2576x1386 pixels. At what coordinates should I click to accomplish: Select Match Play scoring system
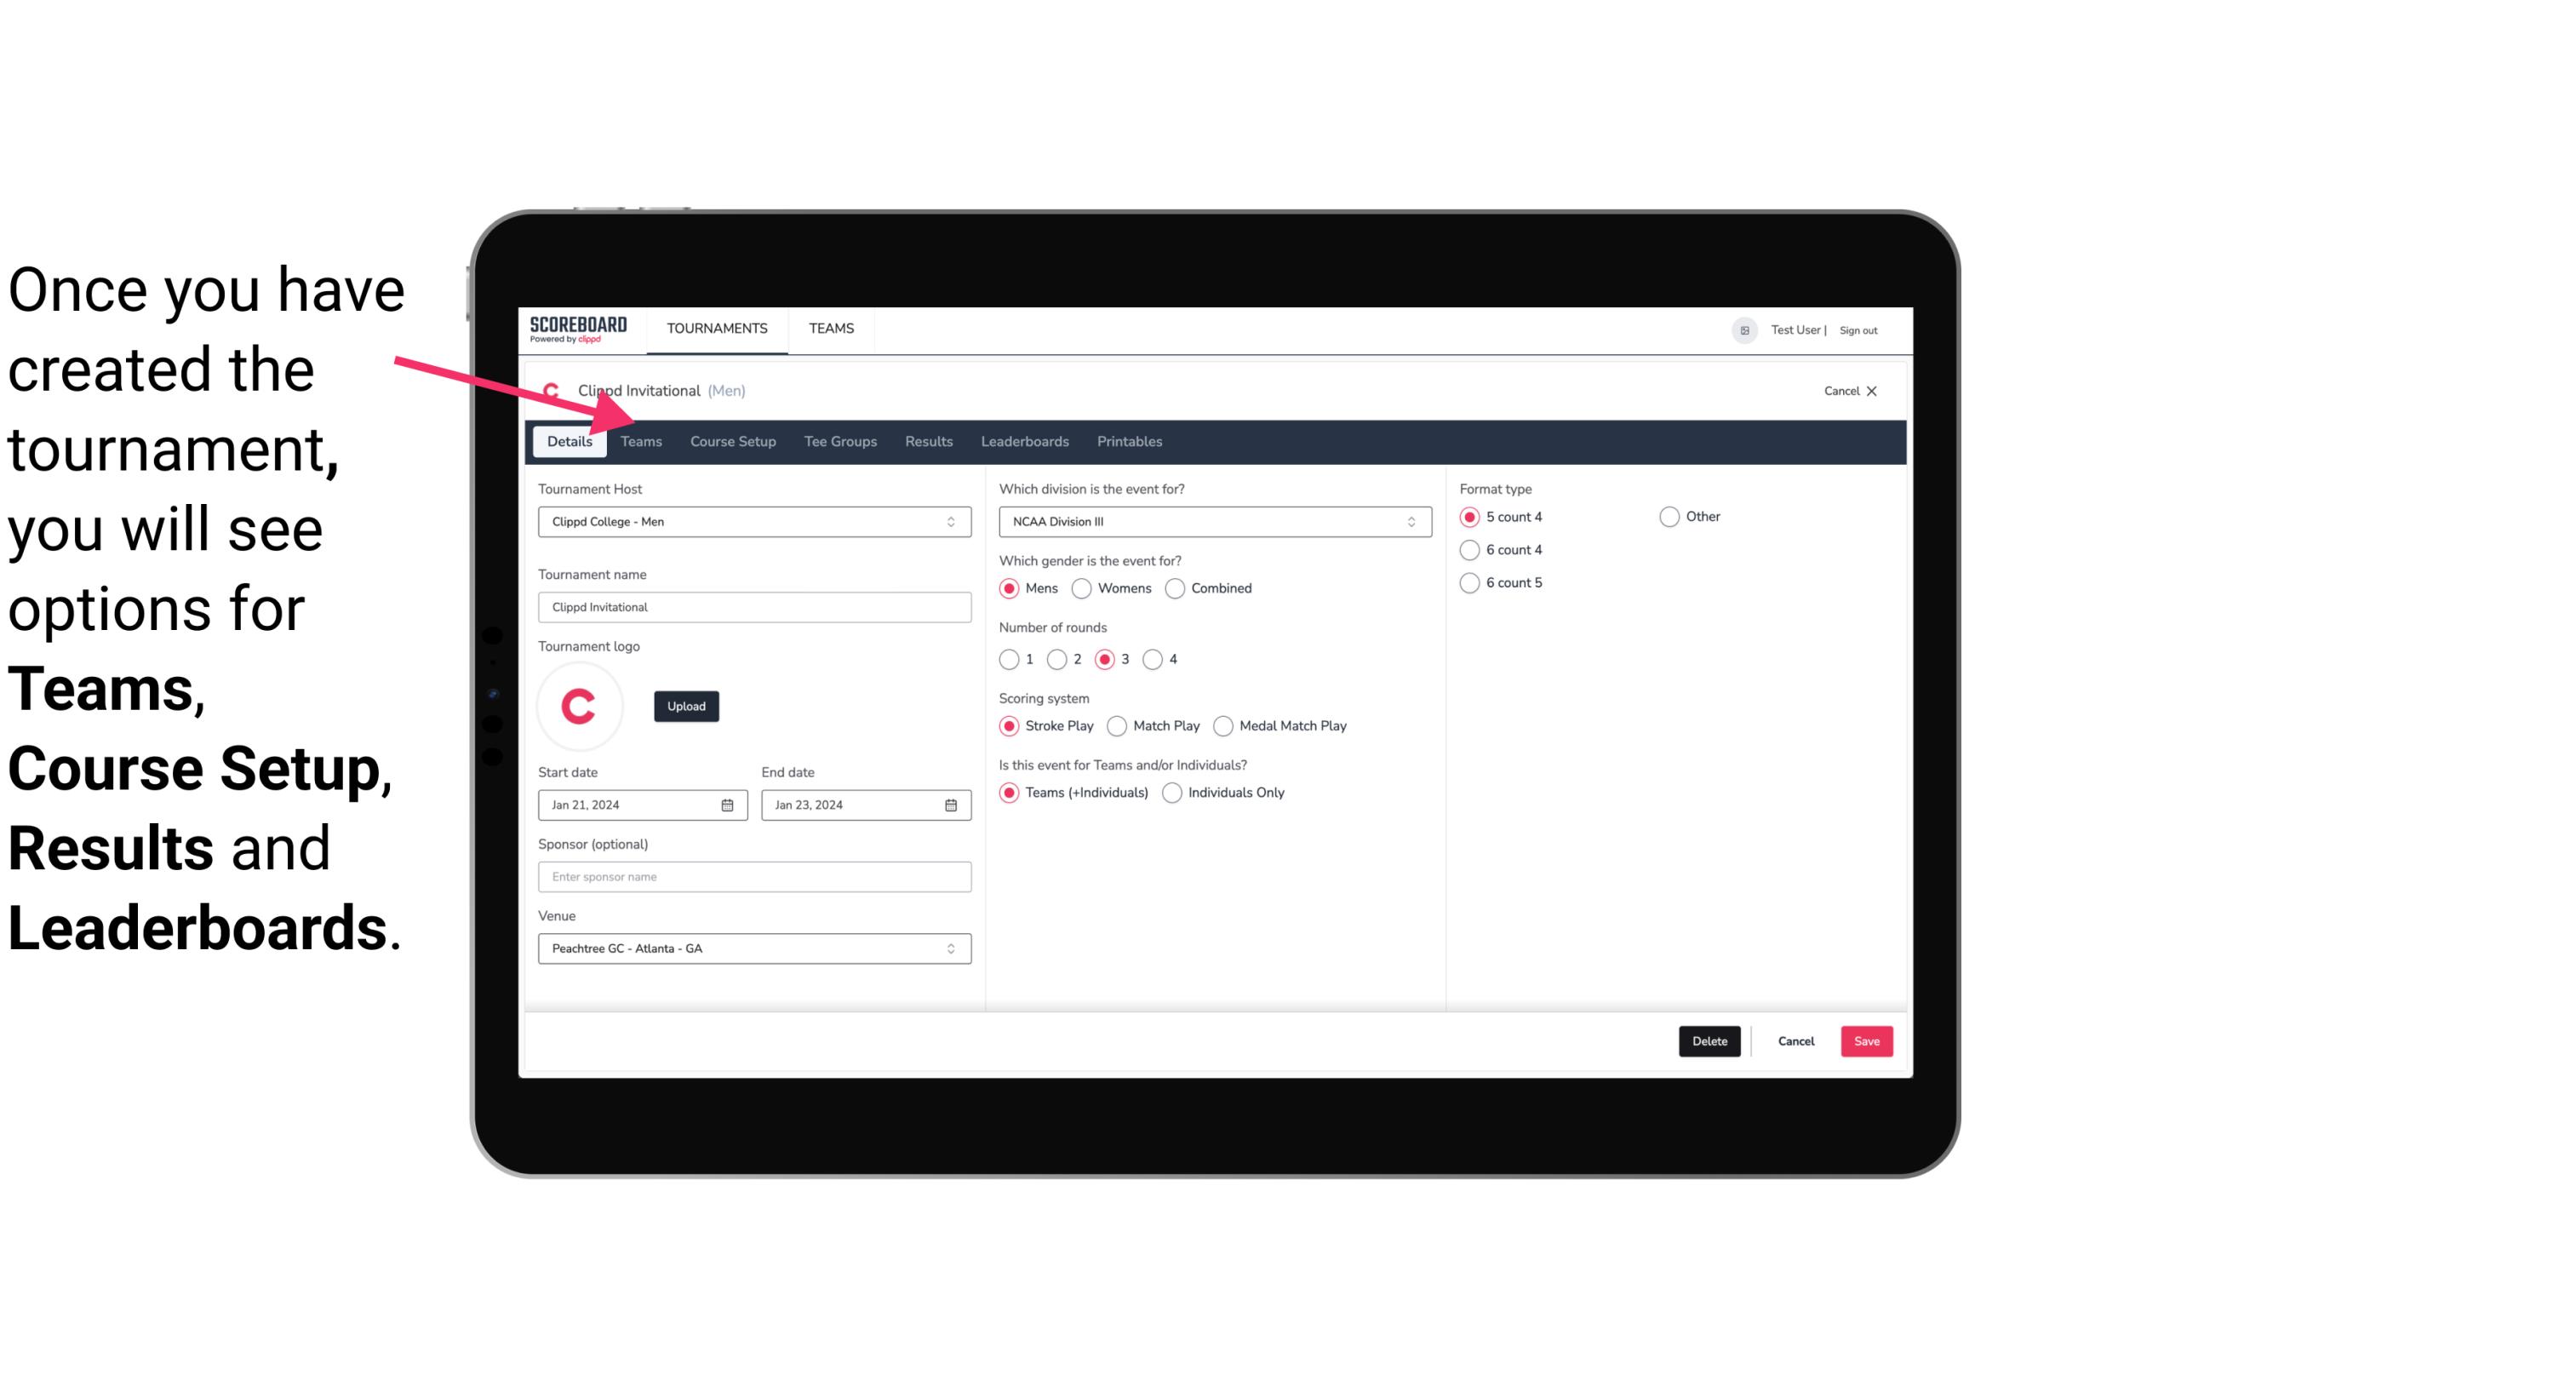pos(1116,725)
